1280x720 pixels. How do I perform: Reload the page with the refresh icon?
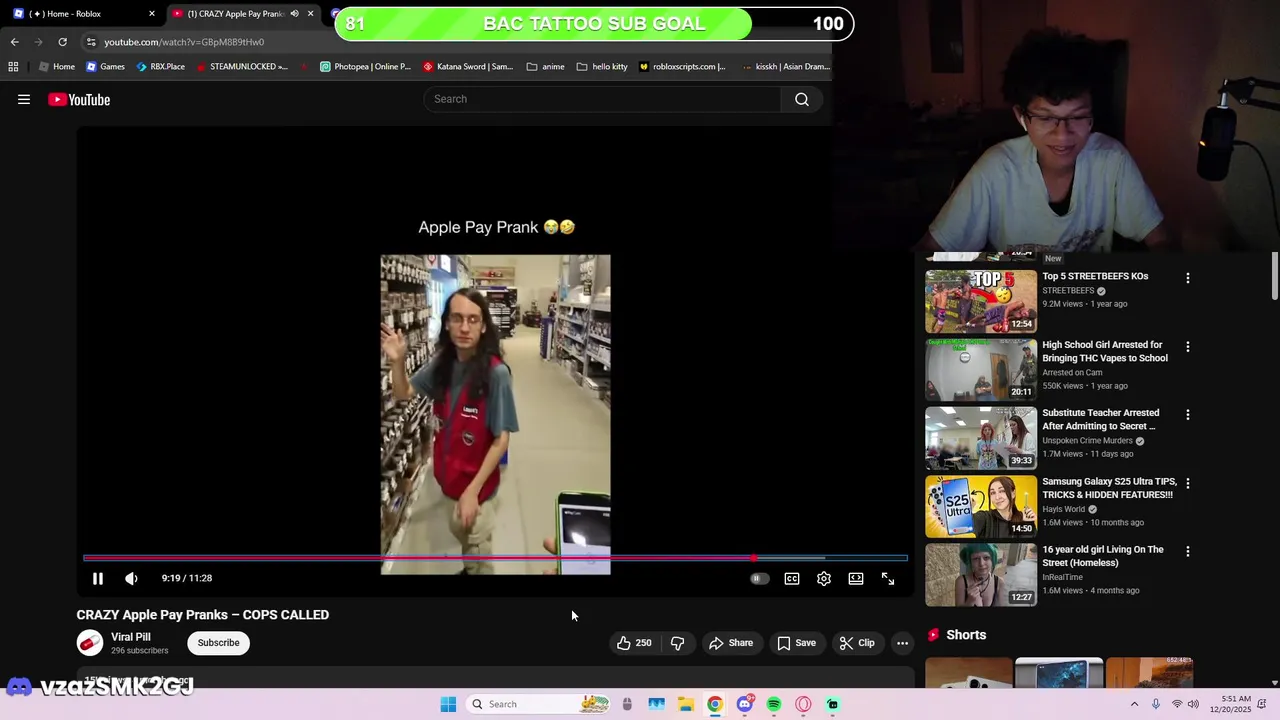point(62,42)
